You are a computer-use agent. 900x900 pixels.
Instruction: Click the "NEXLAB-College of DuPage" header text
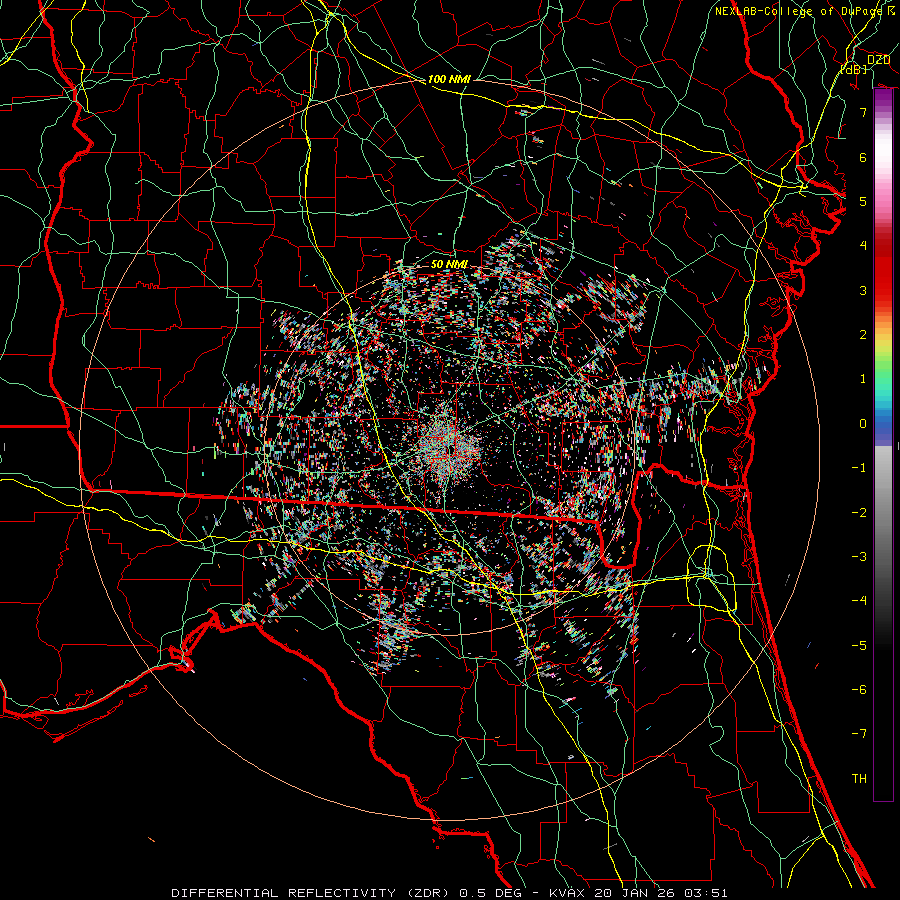tap(798, 11)
